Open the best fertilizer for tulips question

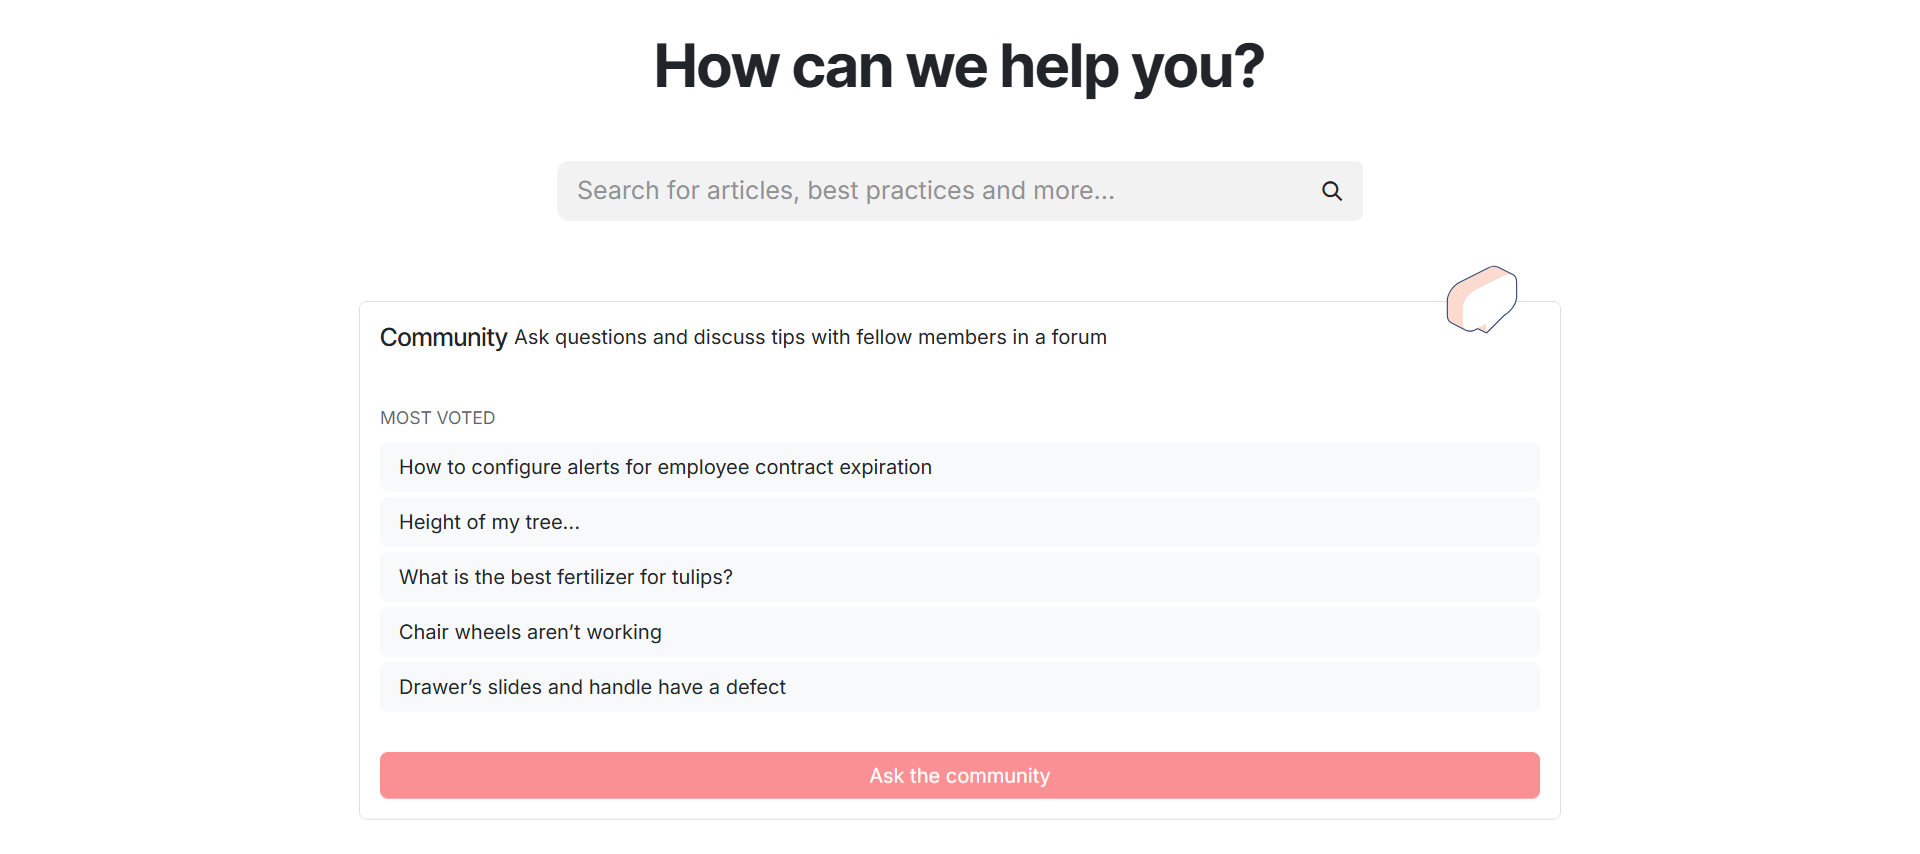959,577
